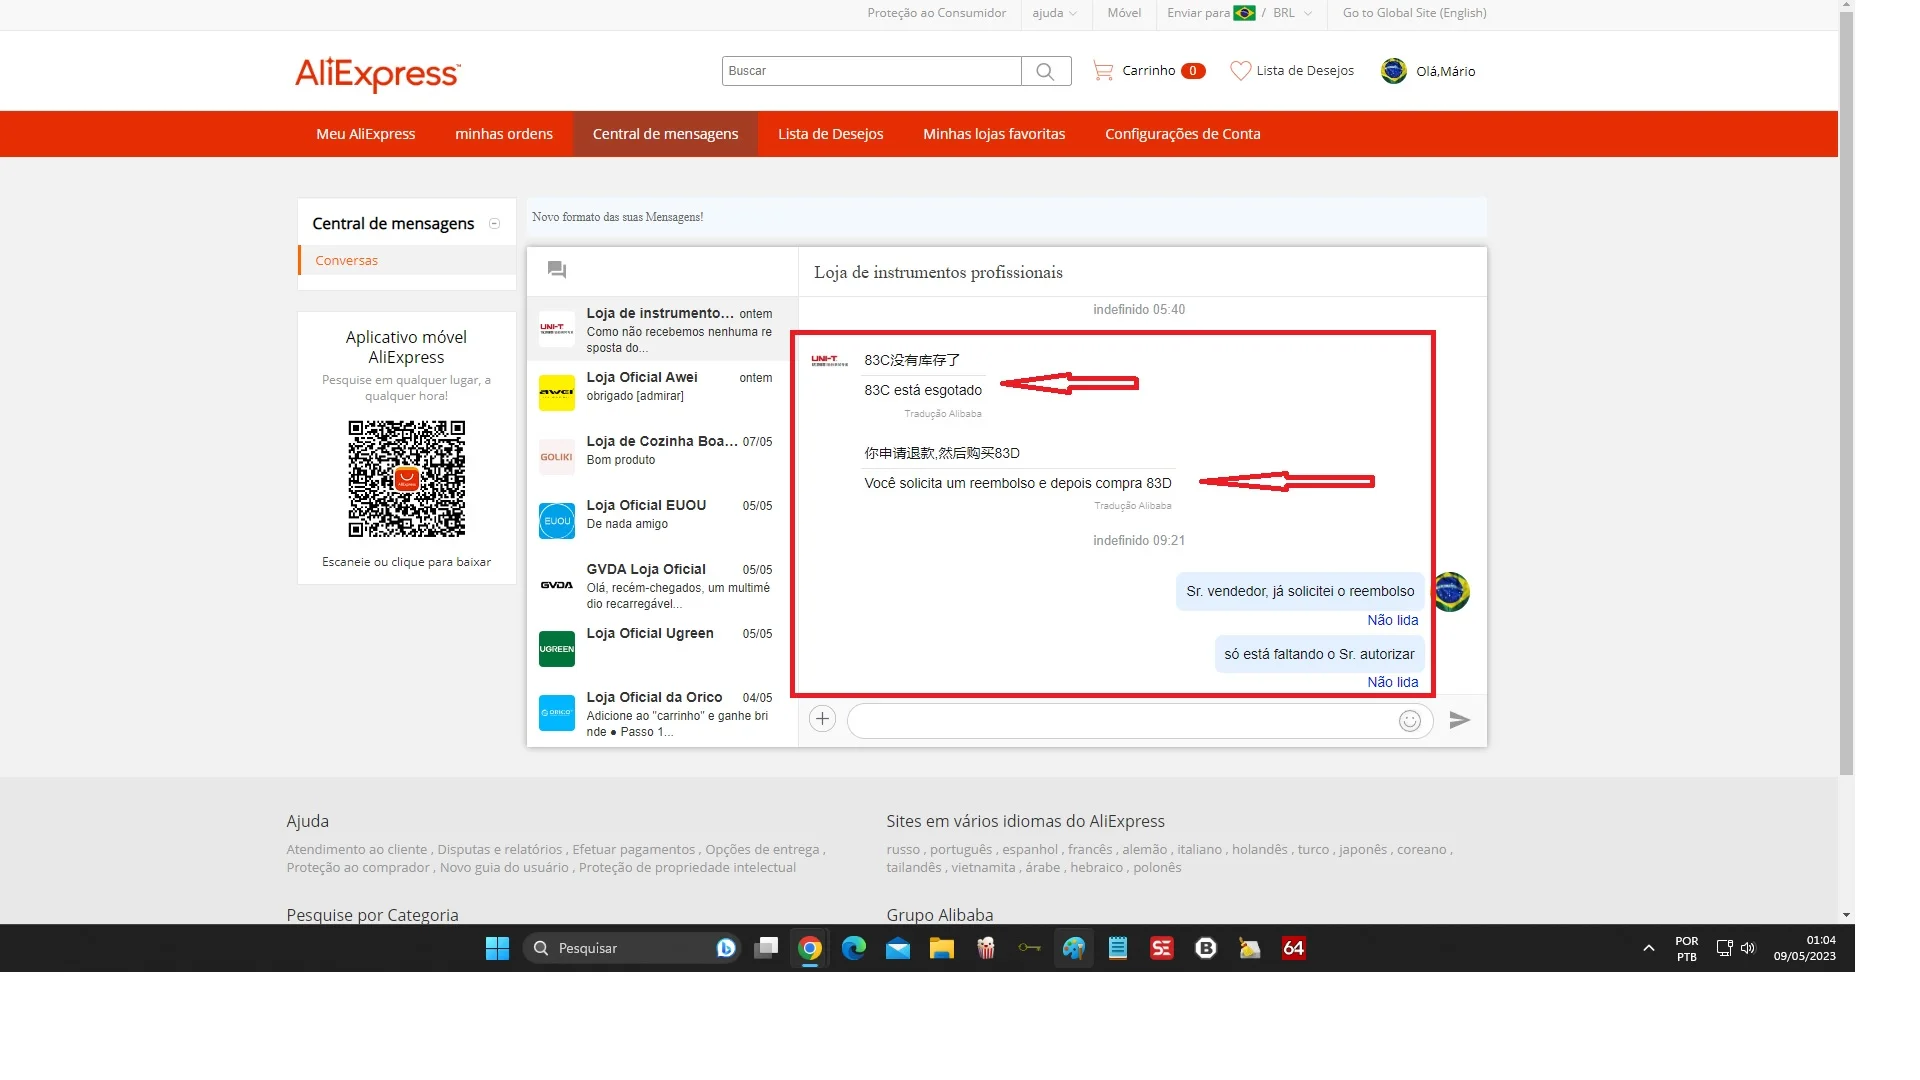Open the BRL currency dropdown
1920x1080 pixels.
tap(1291, 13)
